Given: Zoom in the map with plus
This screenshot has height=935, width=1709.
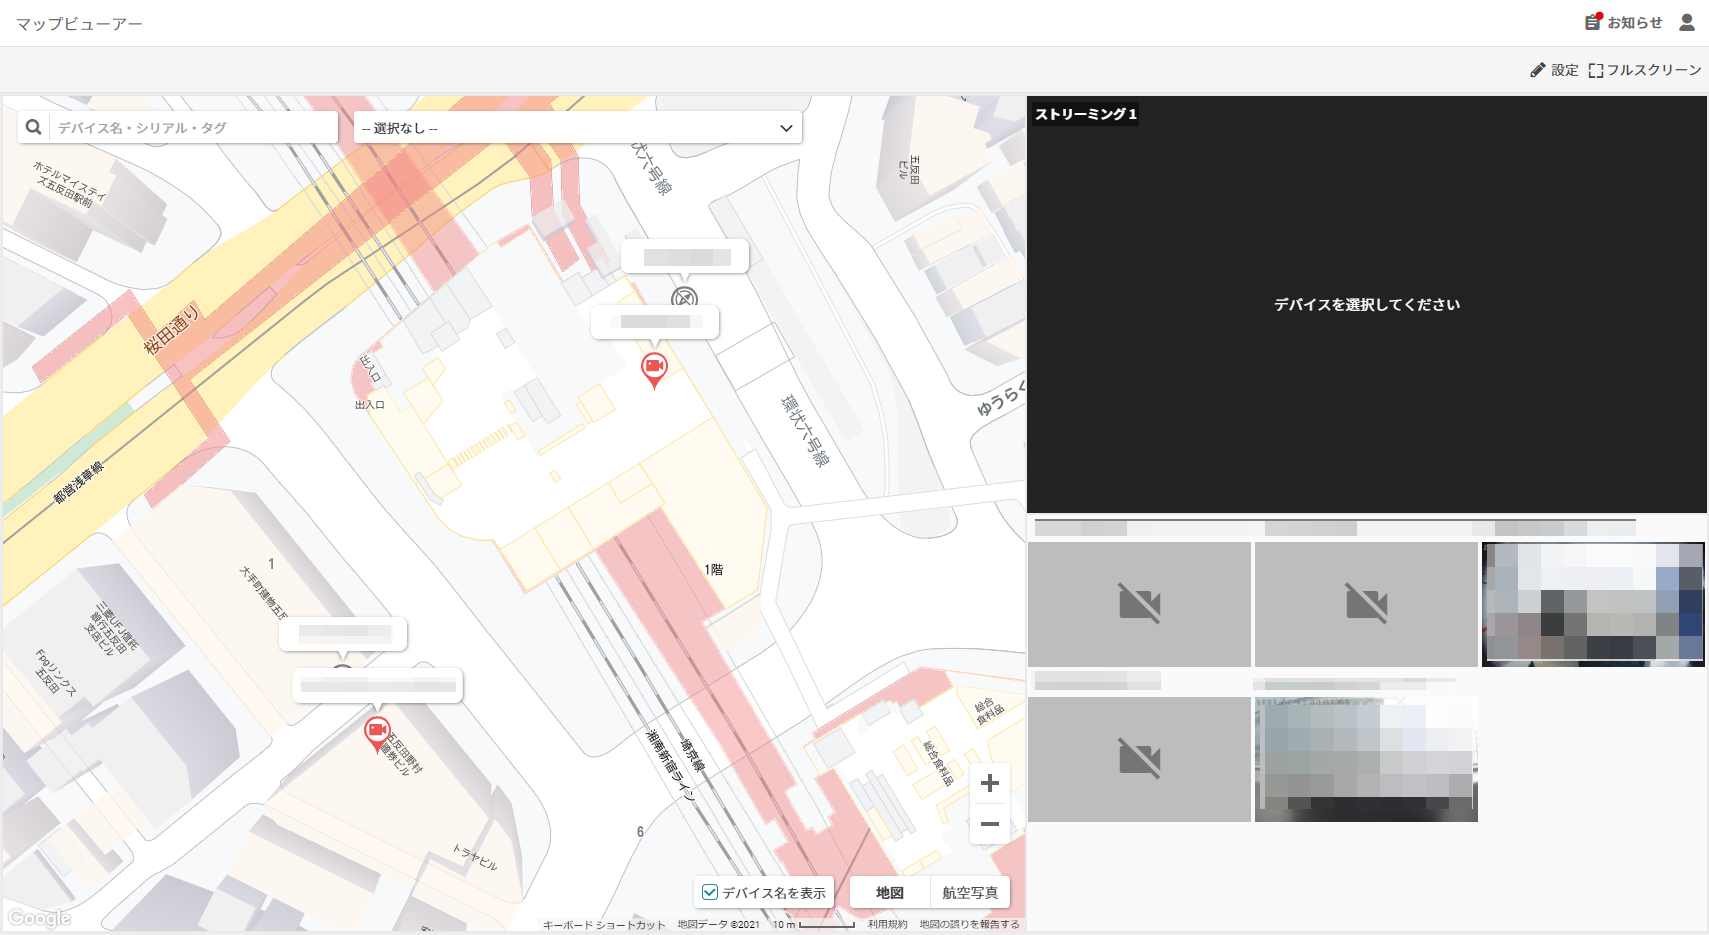Looking at the screenshot, I should tap(990, 783).
